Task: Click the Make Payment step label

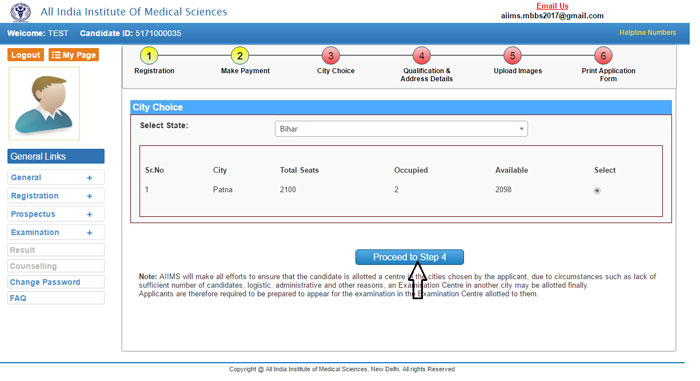Action: [245, 71]
